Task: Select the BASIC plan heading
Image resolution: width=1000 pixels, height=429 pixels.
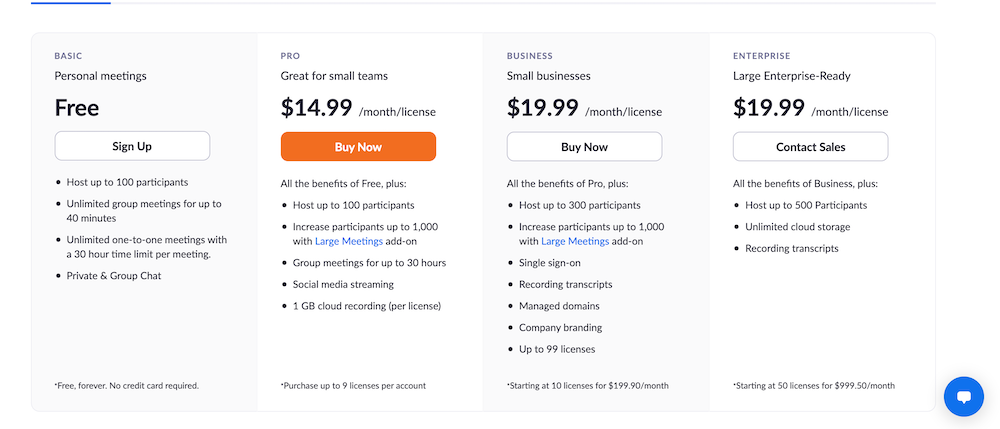Action: 68,56
